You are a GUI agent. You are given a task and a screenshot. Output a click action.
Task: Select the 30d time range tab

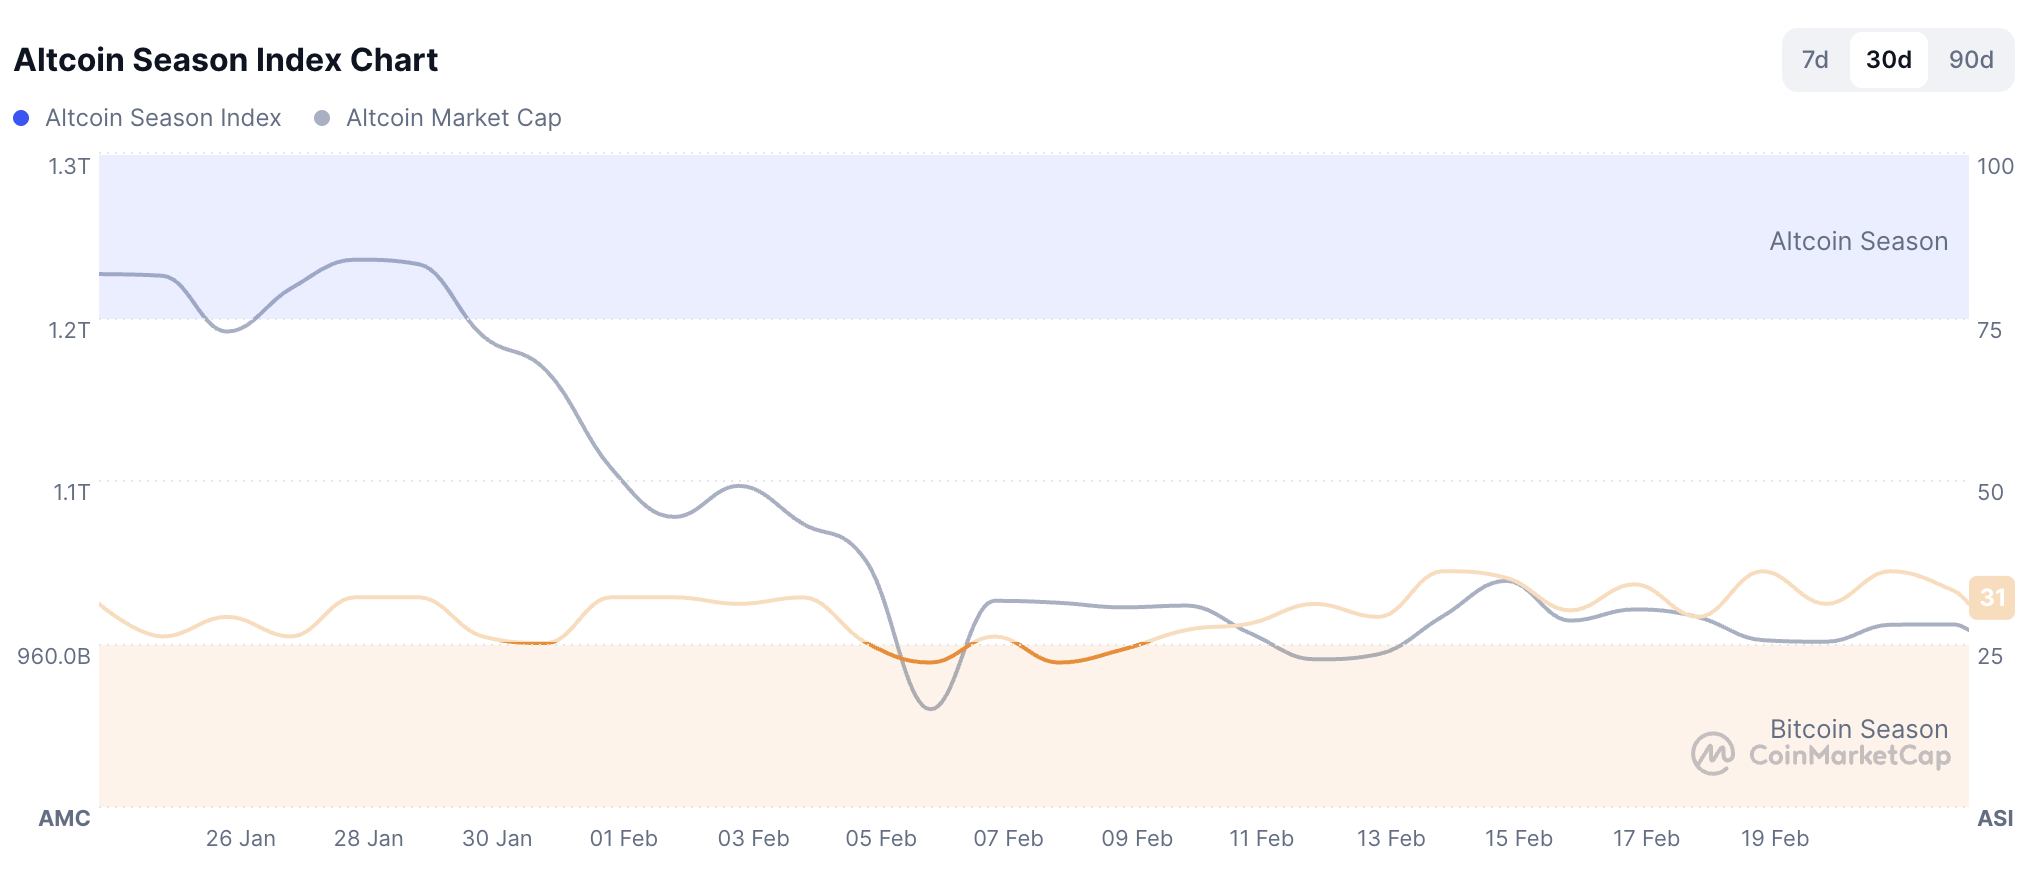tap(1888, 60)
